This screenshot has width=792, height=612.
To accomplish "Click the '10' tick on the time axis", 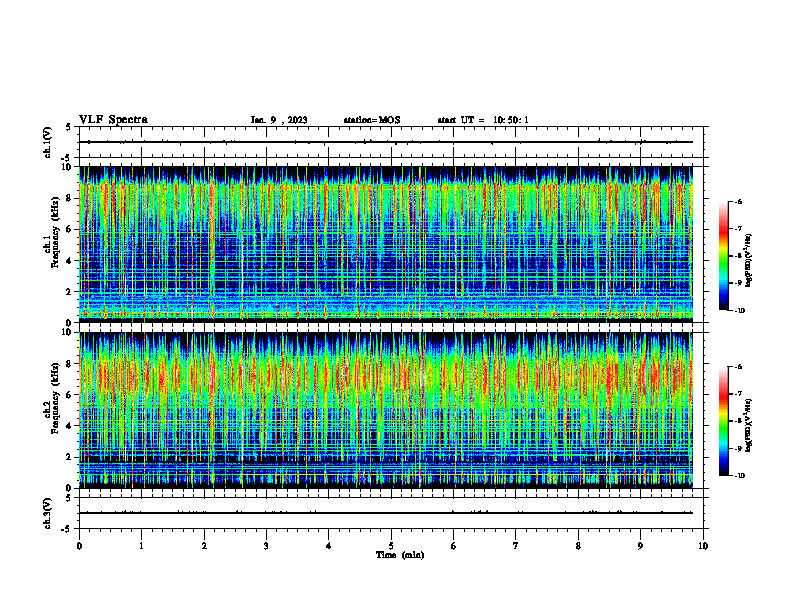I will pyautogui.click(x=703, y=546).
